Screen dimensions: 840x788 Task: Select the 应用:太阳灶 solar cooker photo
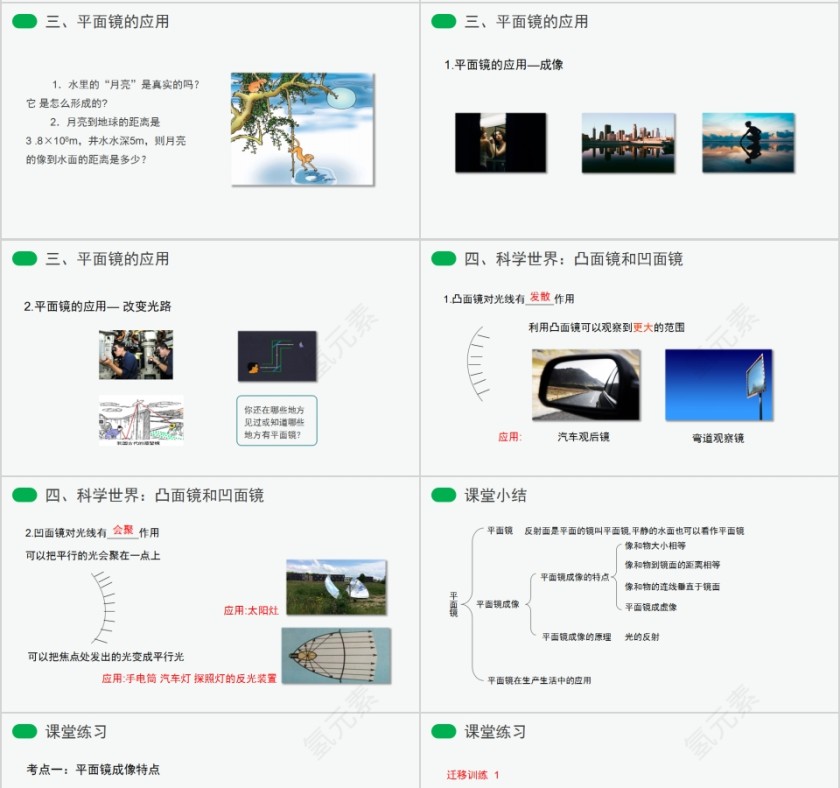(x=335, y=588)
